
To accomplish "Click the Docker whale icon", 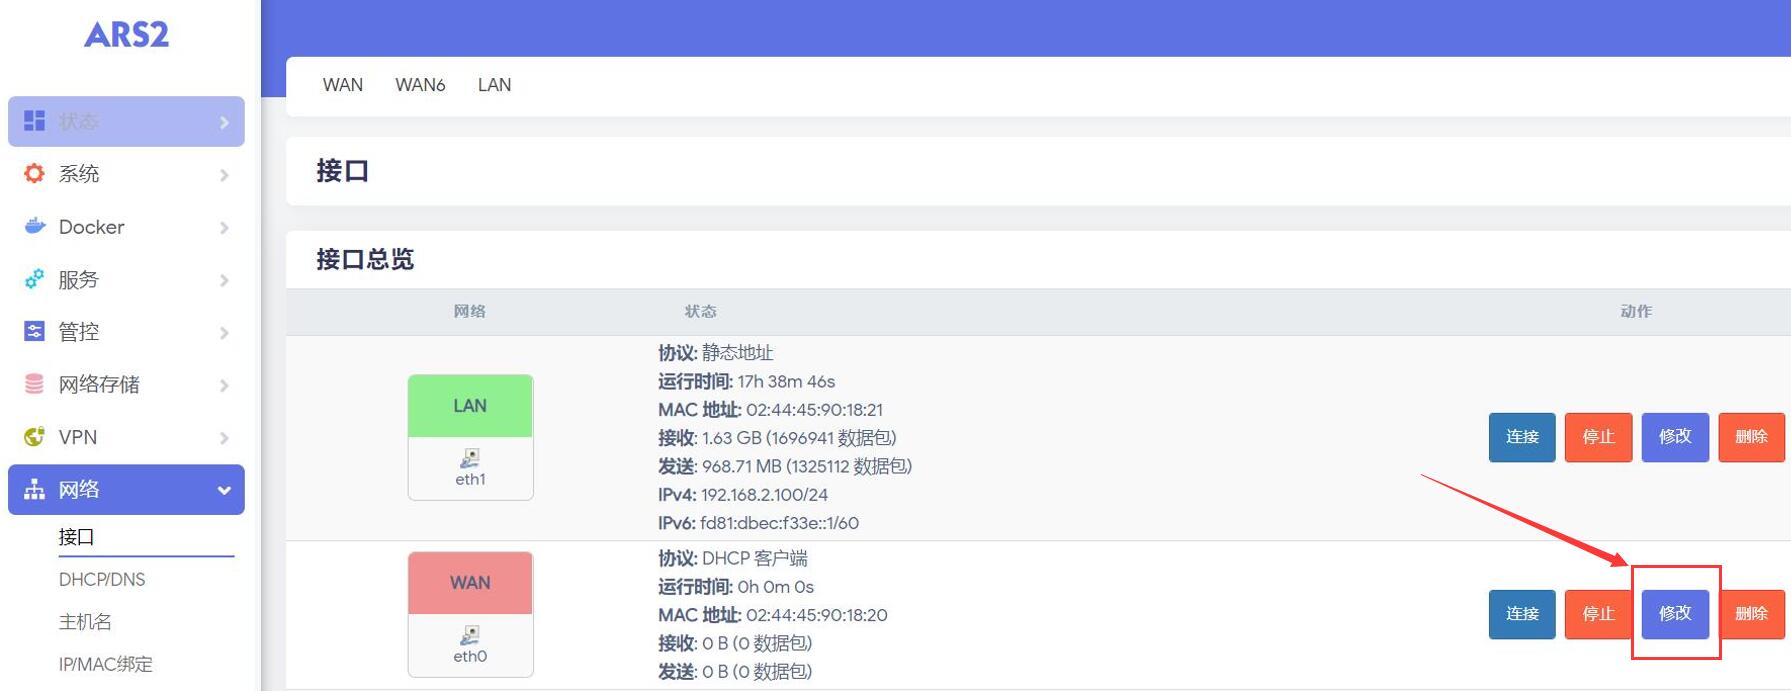I will tap(34, 226).
